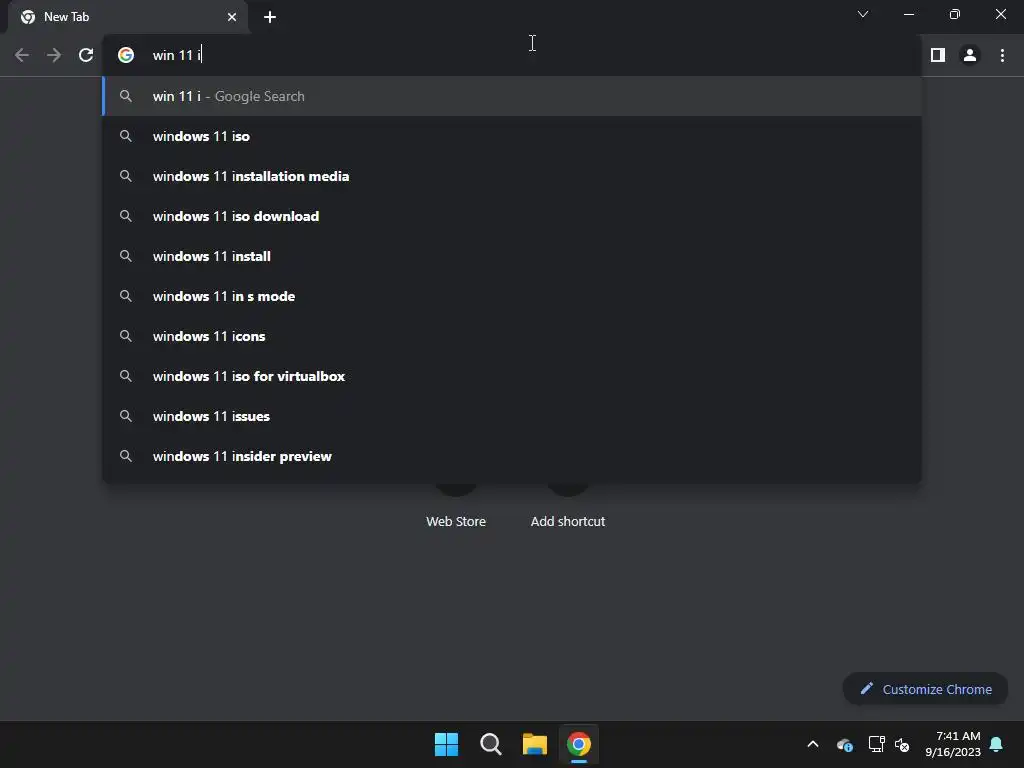Pick 'windows 11 in s mode' suggestion

pos(512,296)
